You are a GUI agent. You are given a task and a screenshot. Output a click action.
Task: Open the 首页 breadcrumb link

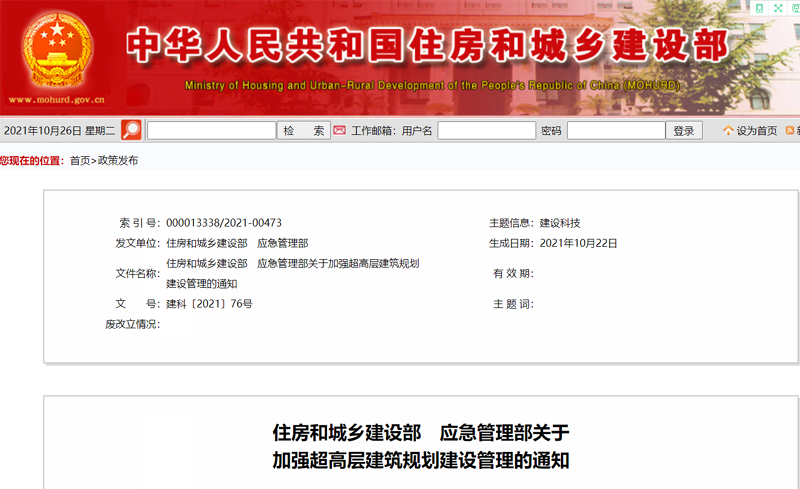[x=79, y=160]
